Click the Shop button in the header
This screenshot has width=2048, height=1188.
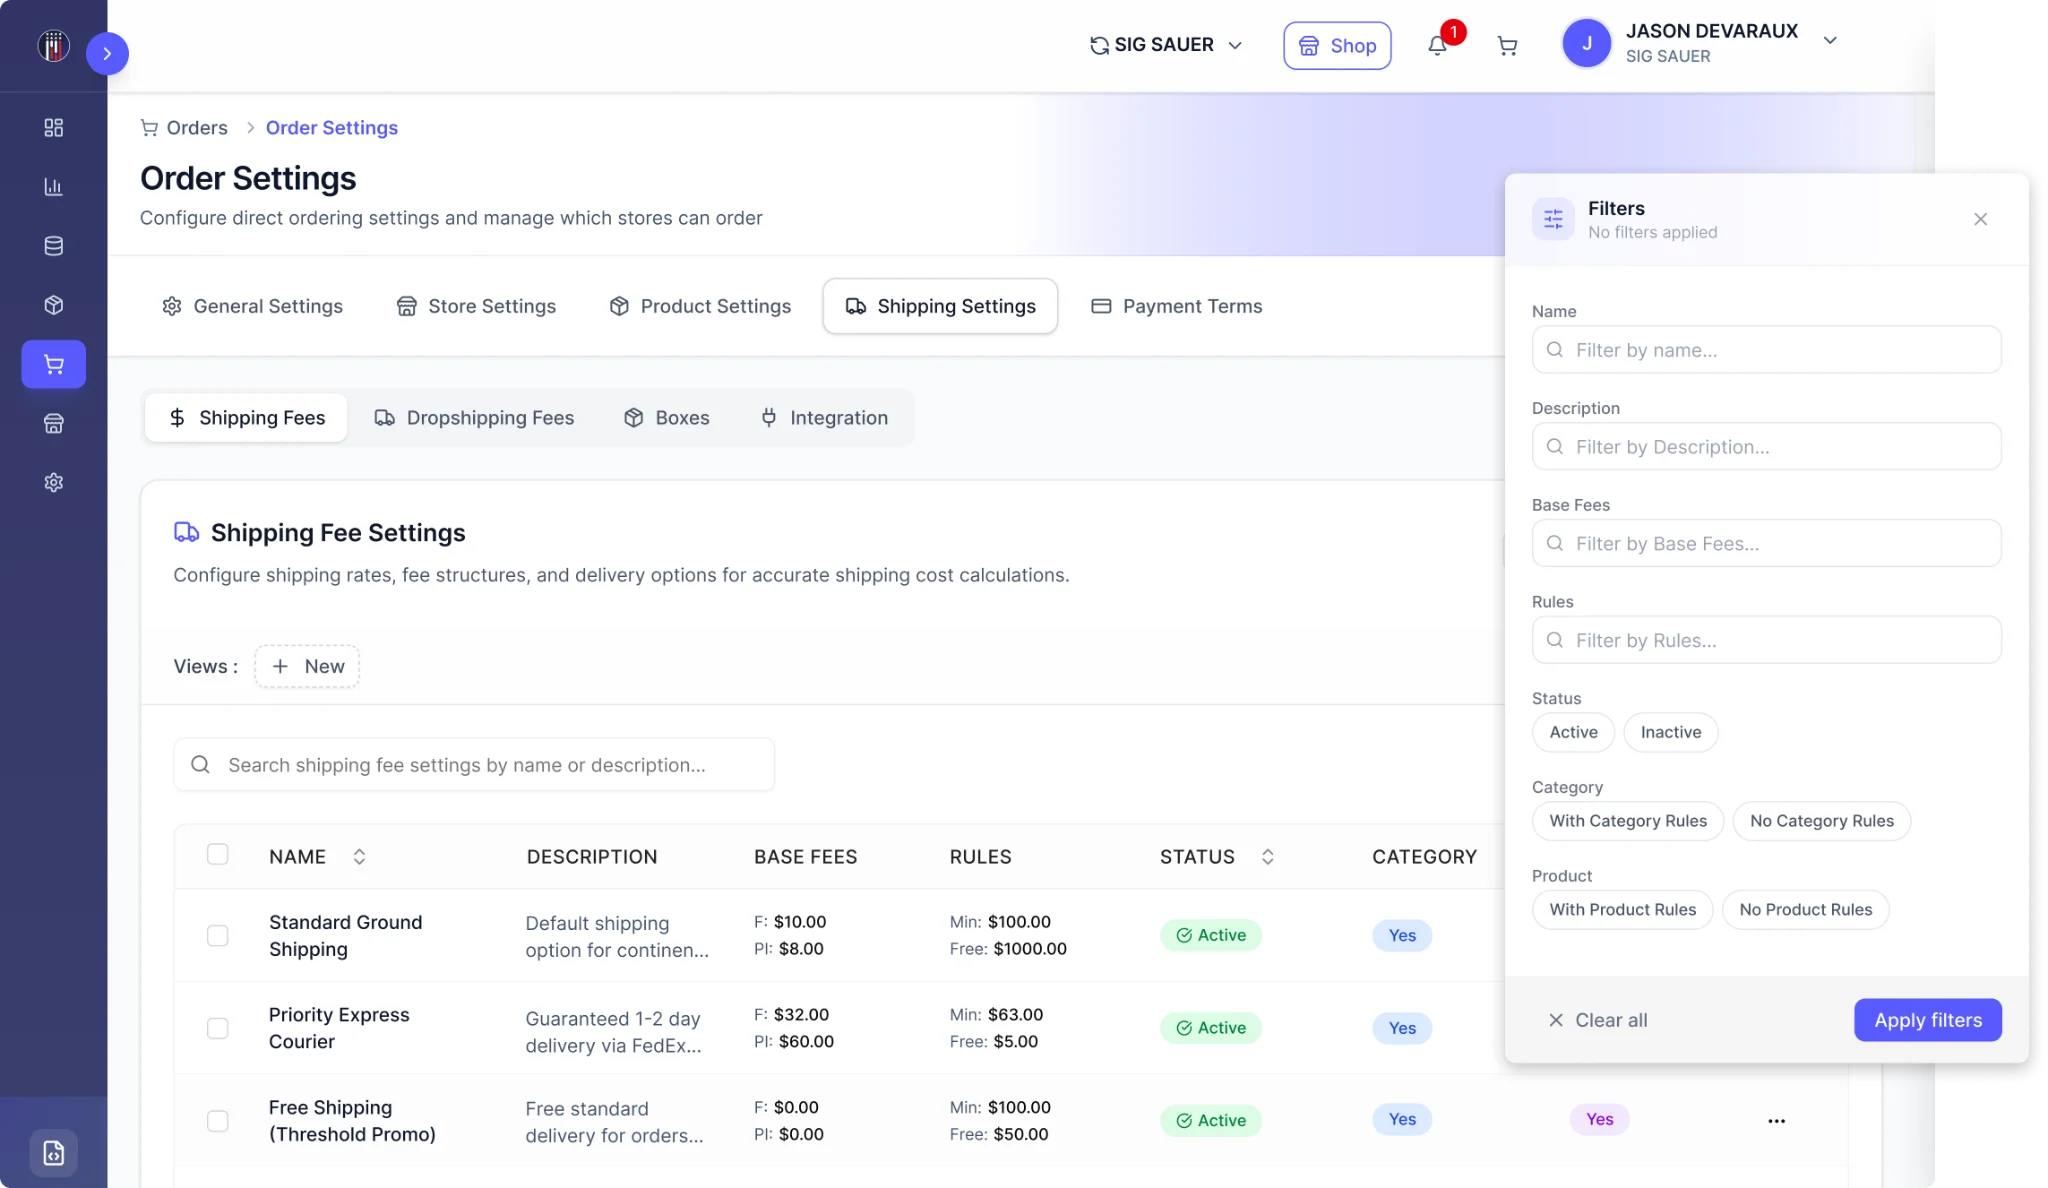click(1337, 46)
